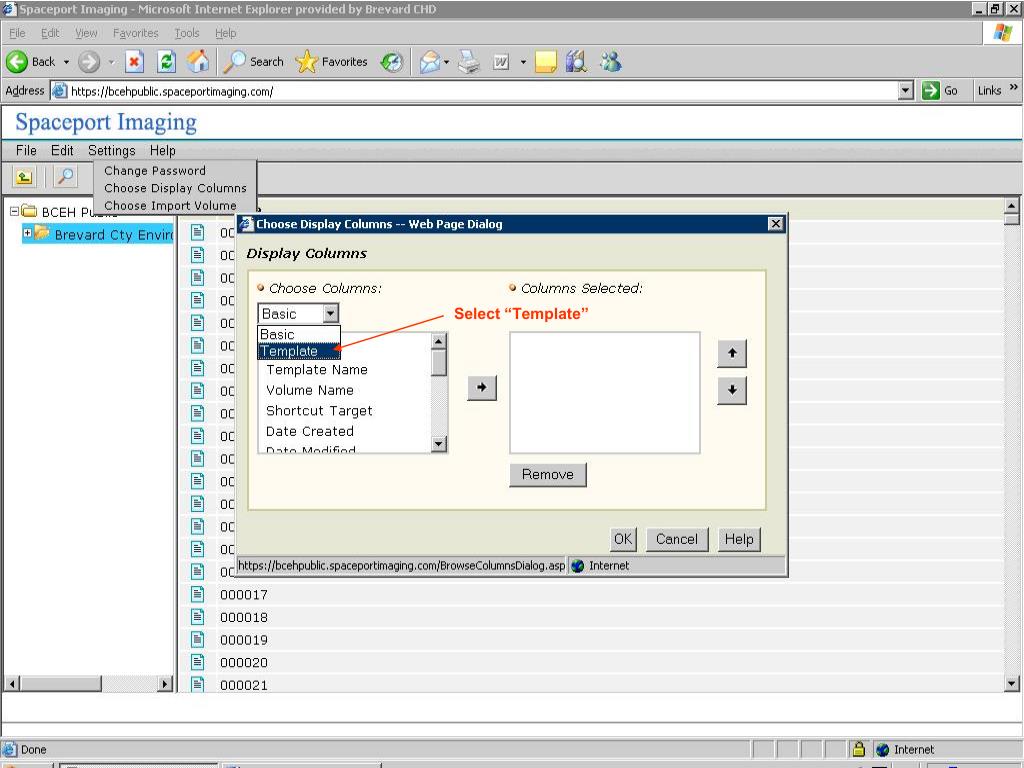
Task: Launch the Messenger icon in the toolbar
Action: tap(611, 62)
